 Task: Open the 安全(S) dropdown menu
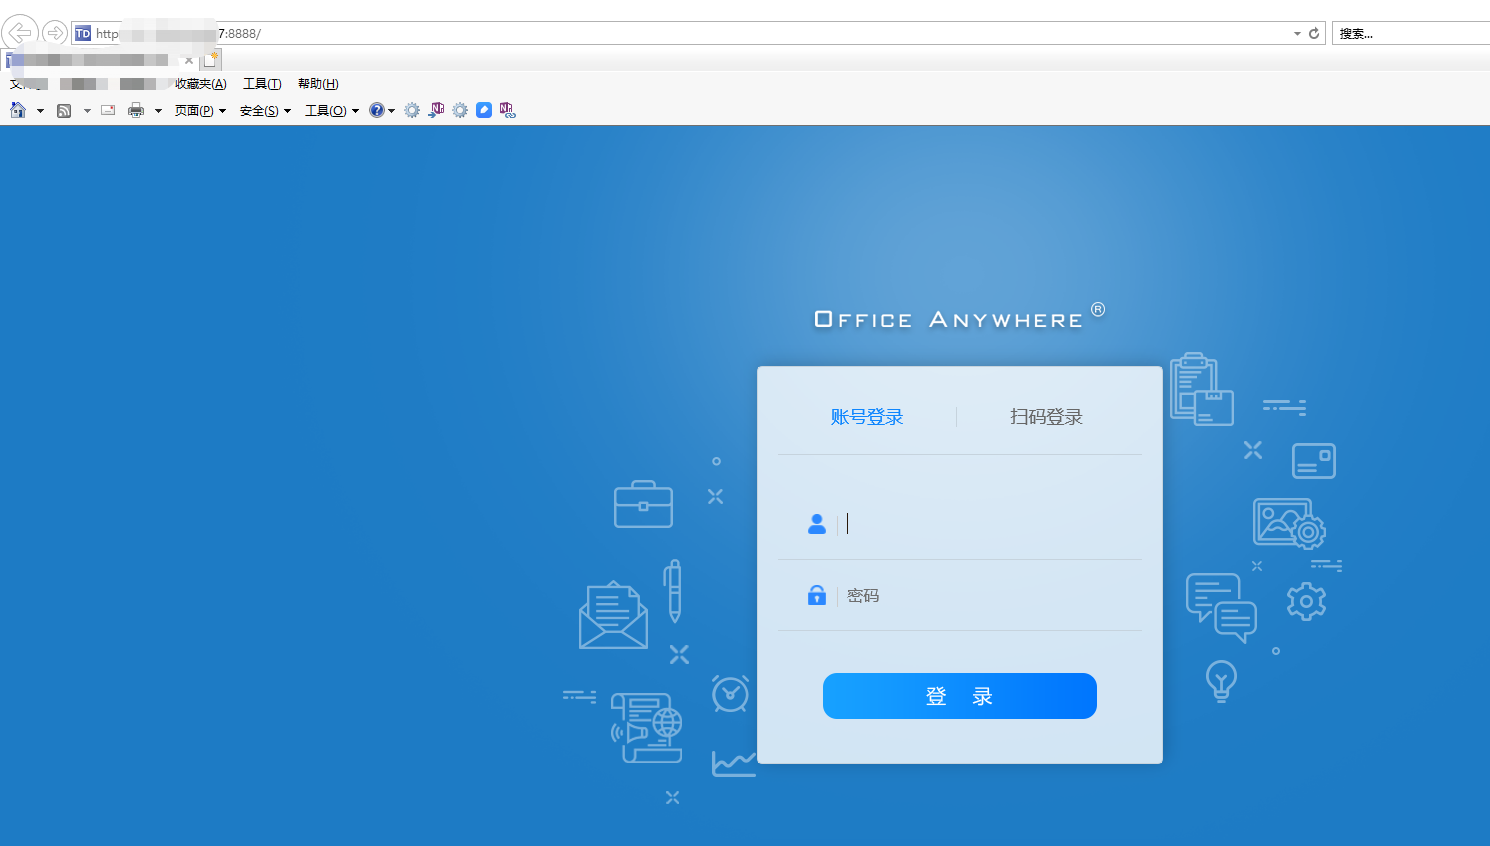coord(265,111)
